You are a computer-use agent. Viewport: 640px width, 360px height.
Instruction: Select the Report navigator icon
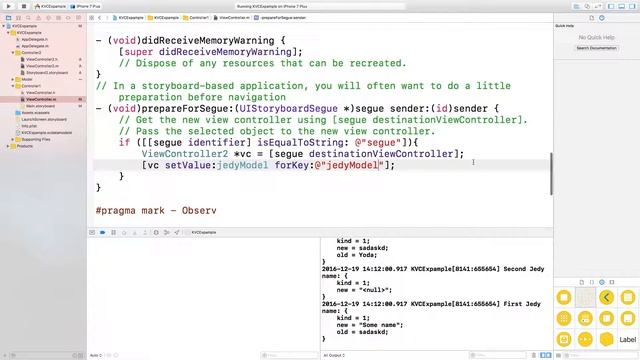pyautogui.click(x=78, y=18)
